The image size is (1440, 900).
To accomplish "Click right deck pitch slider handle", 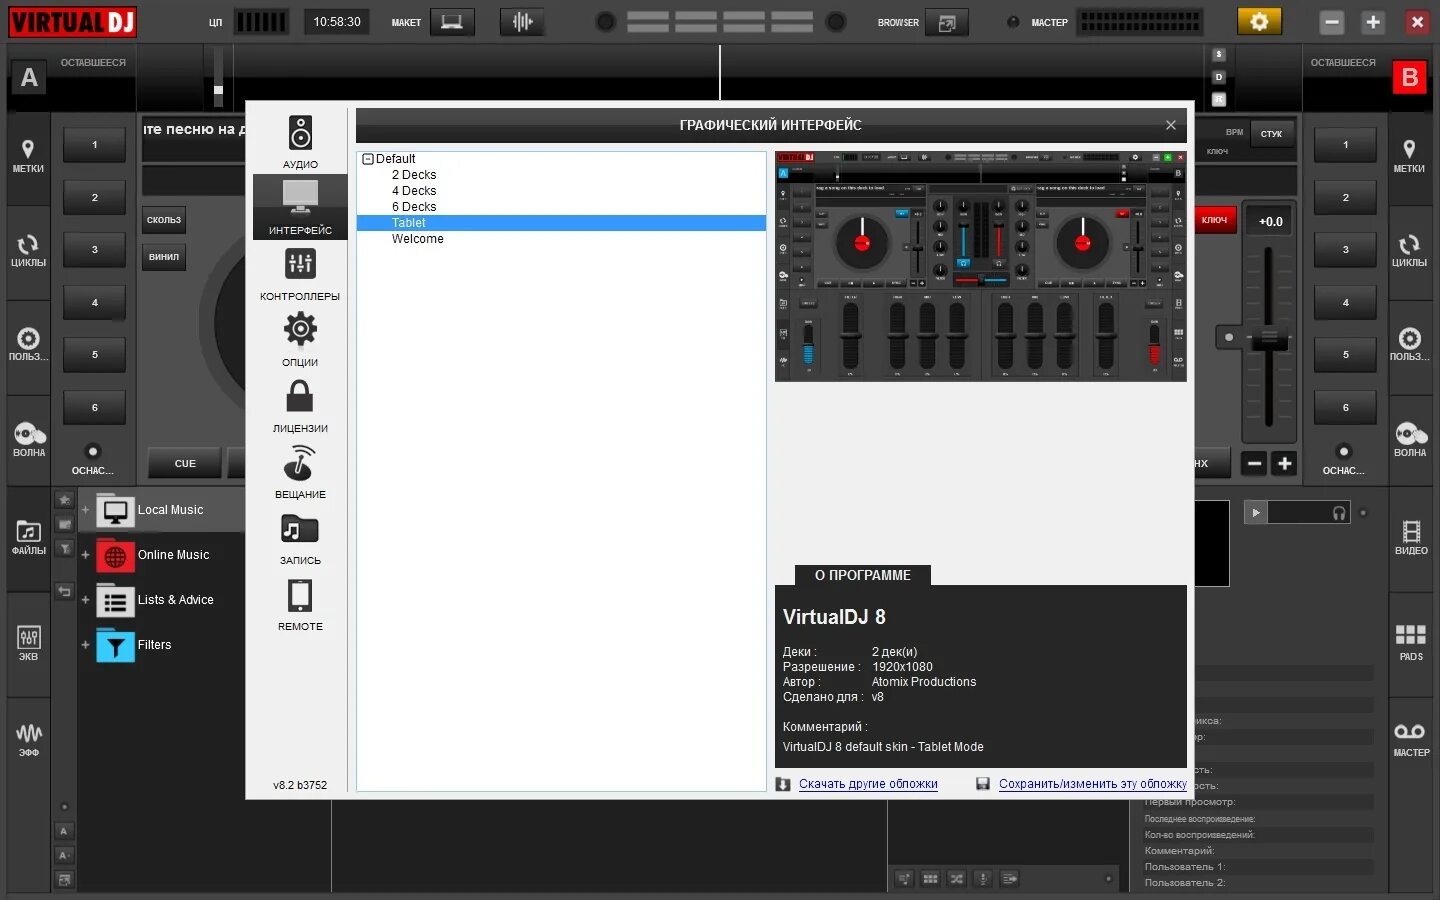I will (1268, 338).
